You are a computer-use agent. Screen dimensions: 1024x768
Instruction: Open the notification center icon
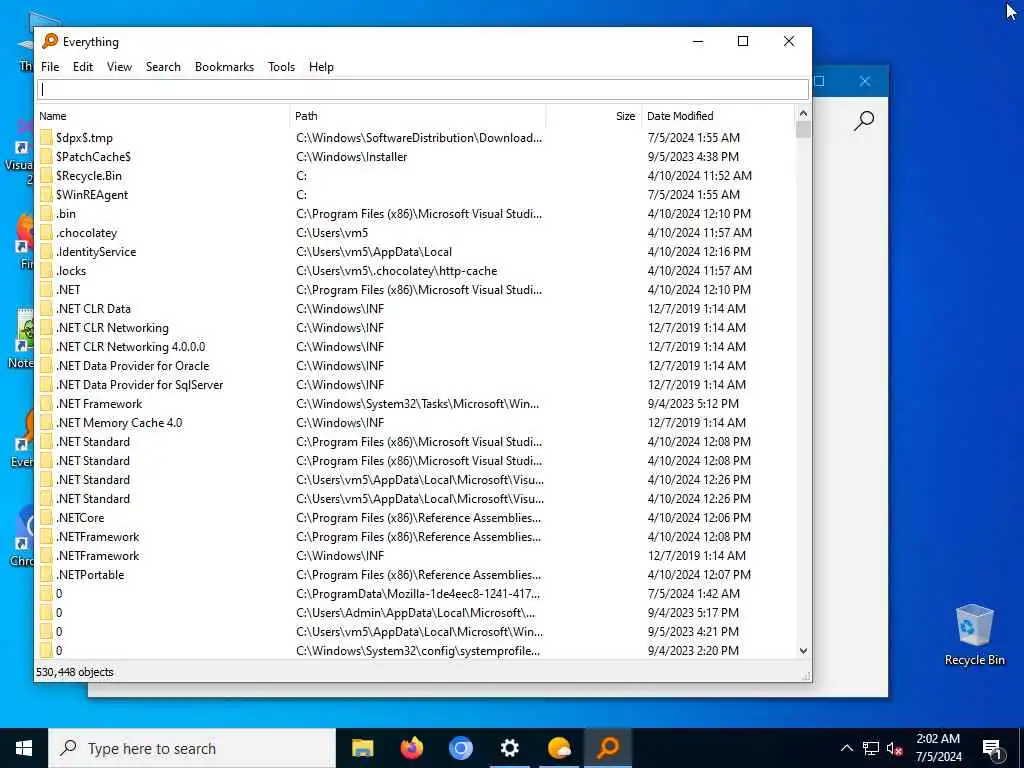pyautogui.click(x=992, y=749)
